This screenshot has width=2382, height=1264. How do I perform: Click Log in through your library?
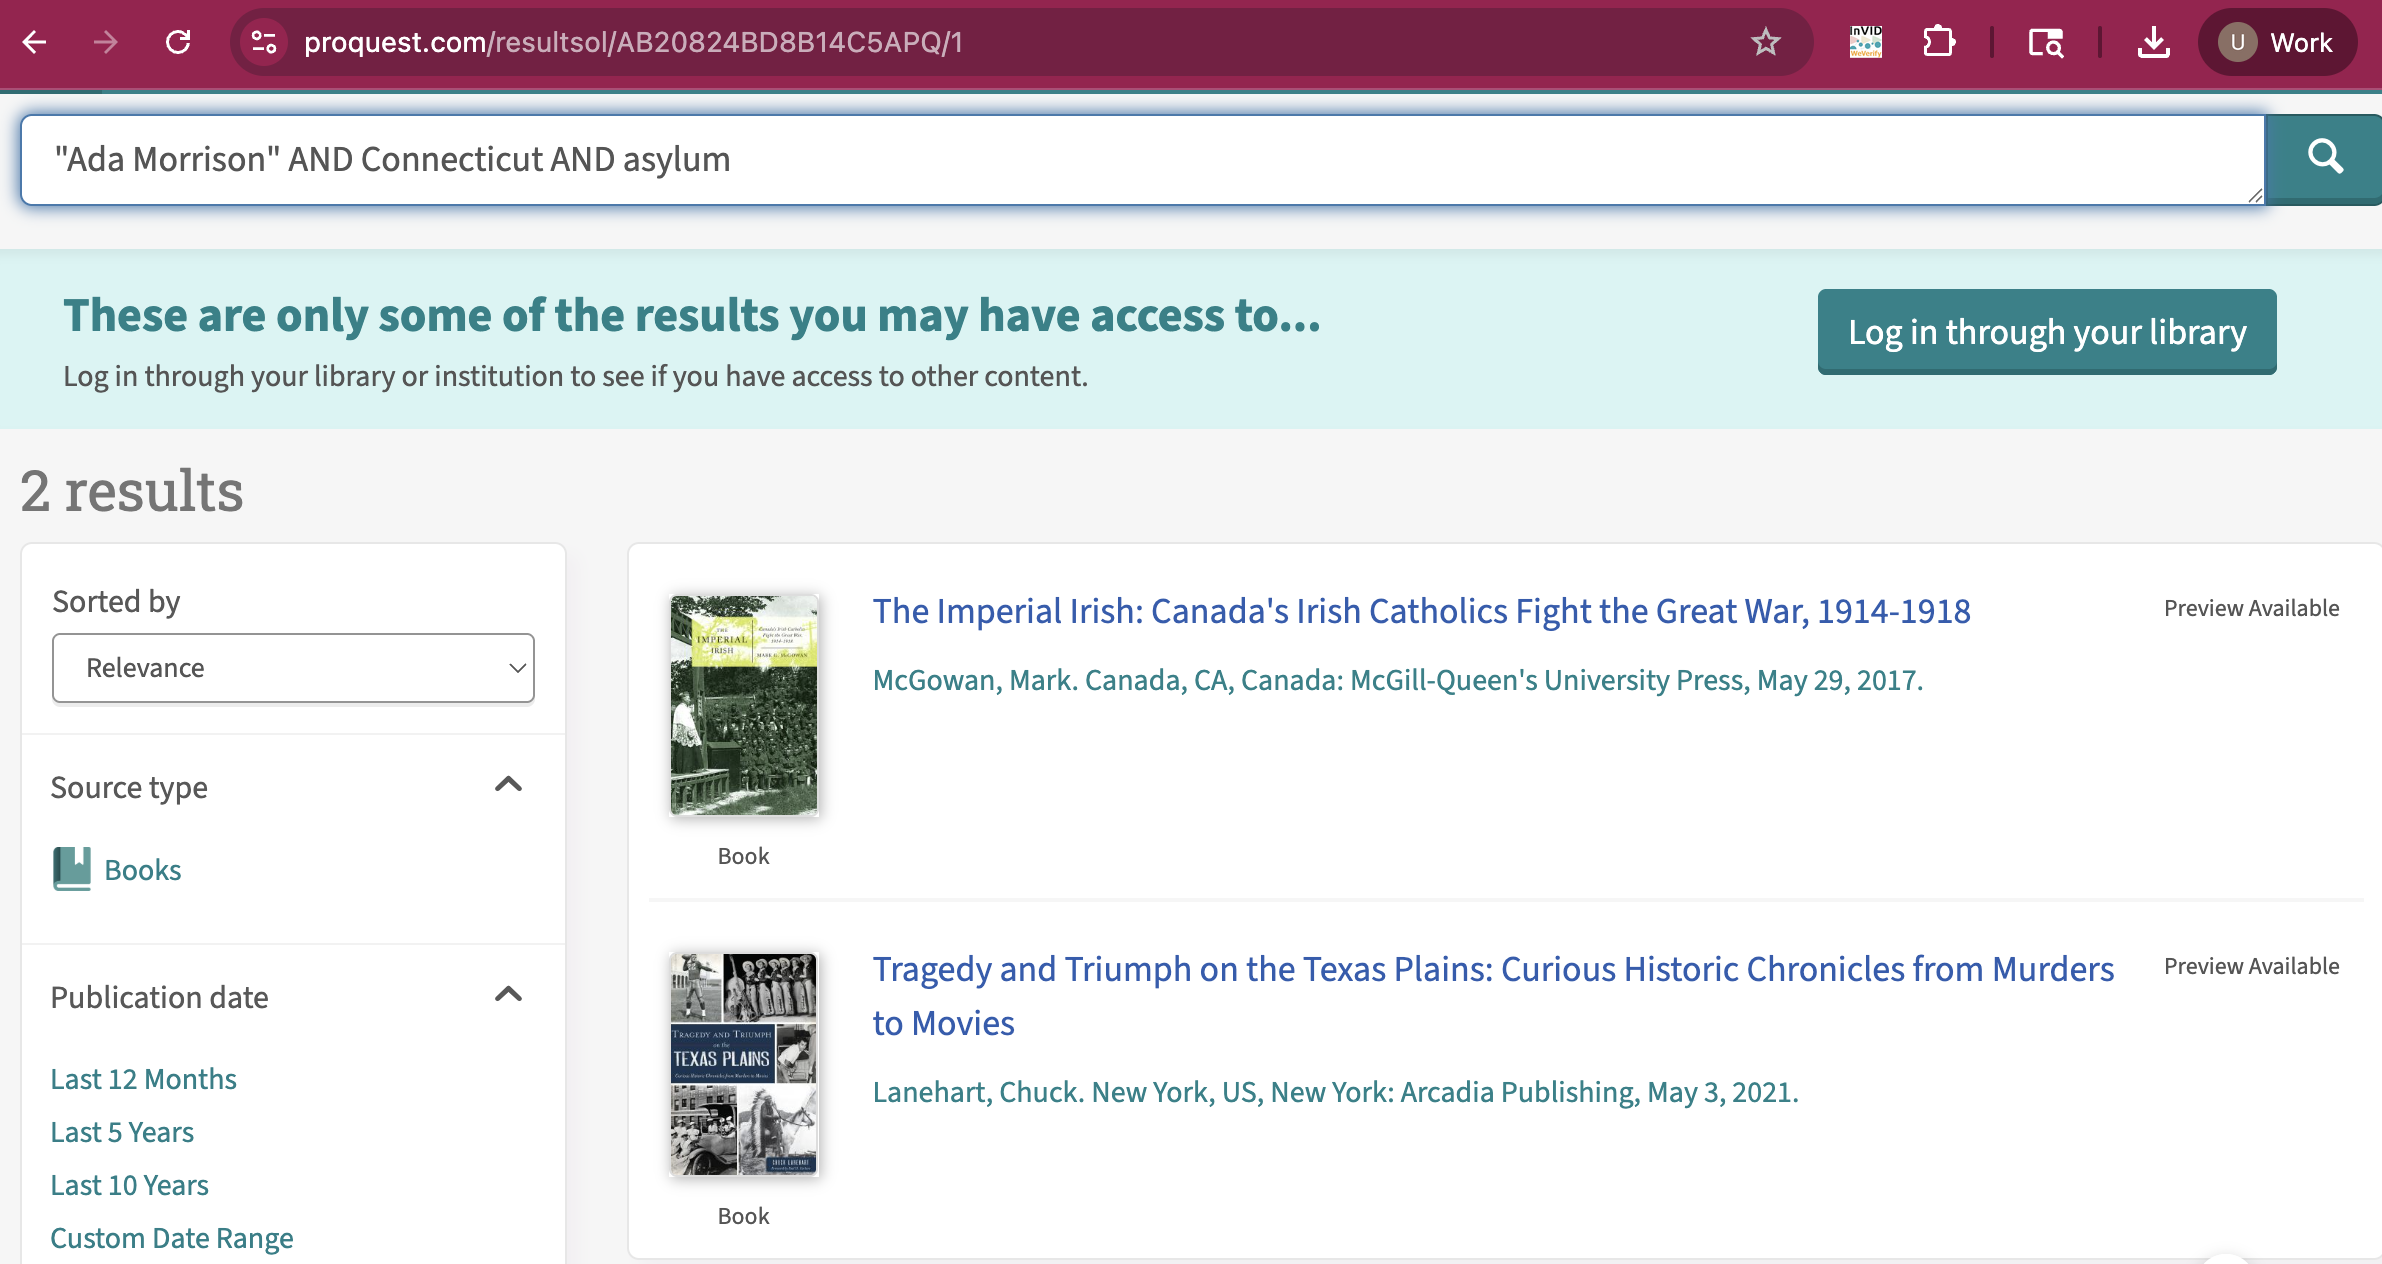click(2046, 332)
